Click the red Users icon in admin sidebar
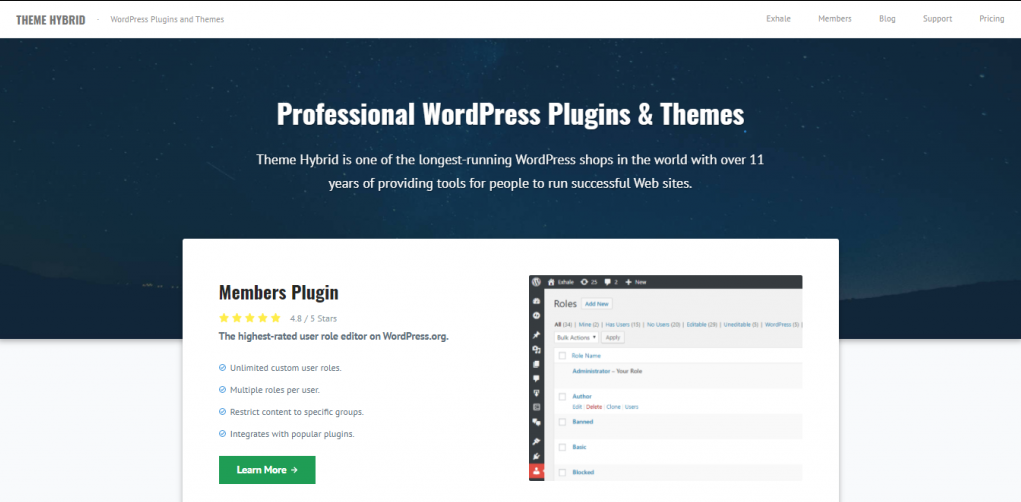 pyautogui.click(x=537, y=471)
